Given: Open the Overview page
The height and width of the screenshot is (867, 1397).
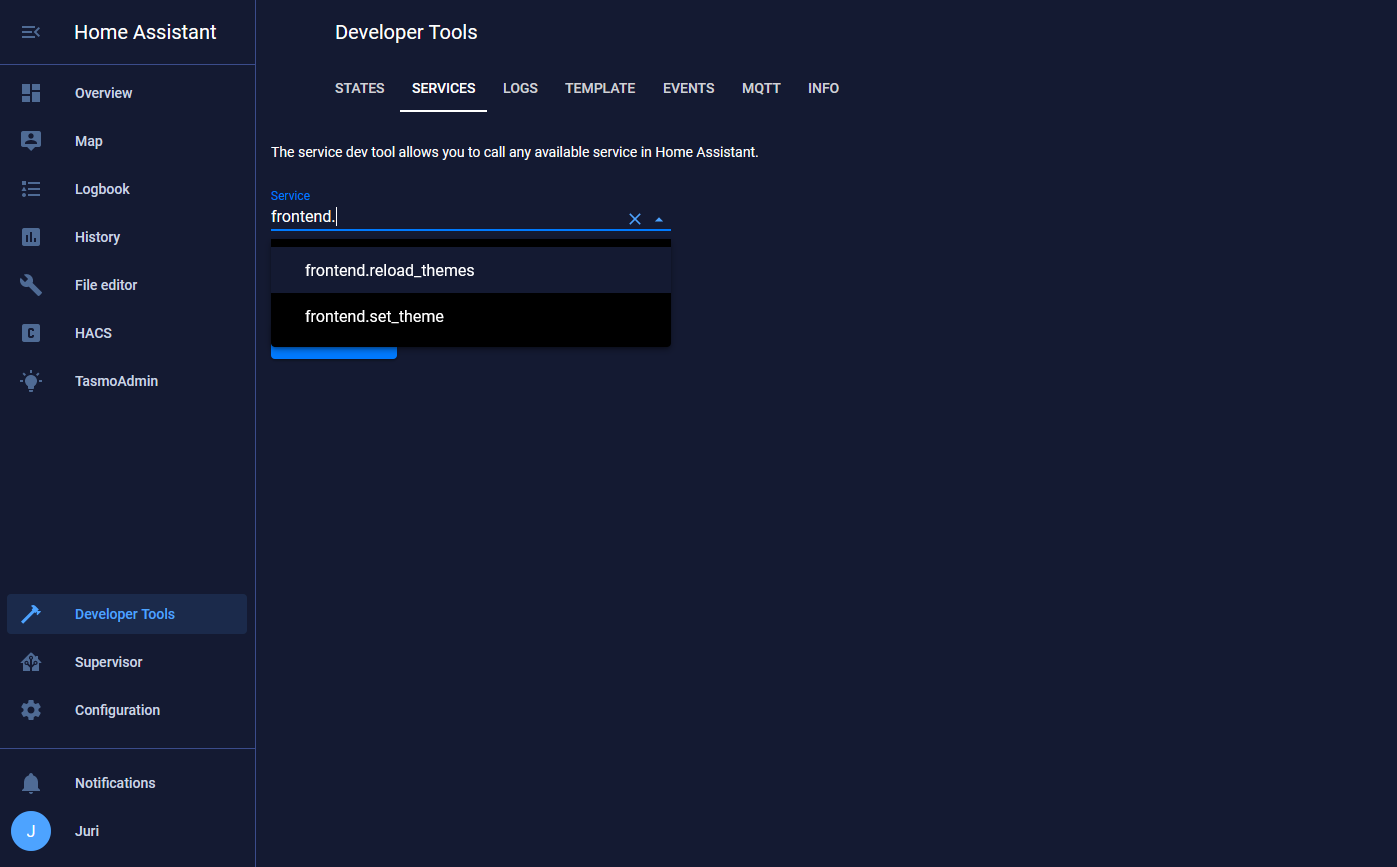Looking at the screenshot, I should click(127, 93).
